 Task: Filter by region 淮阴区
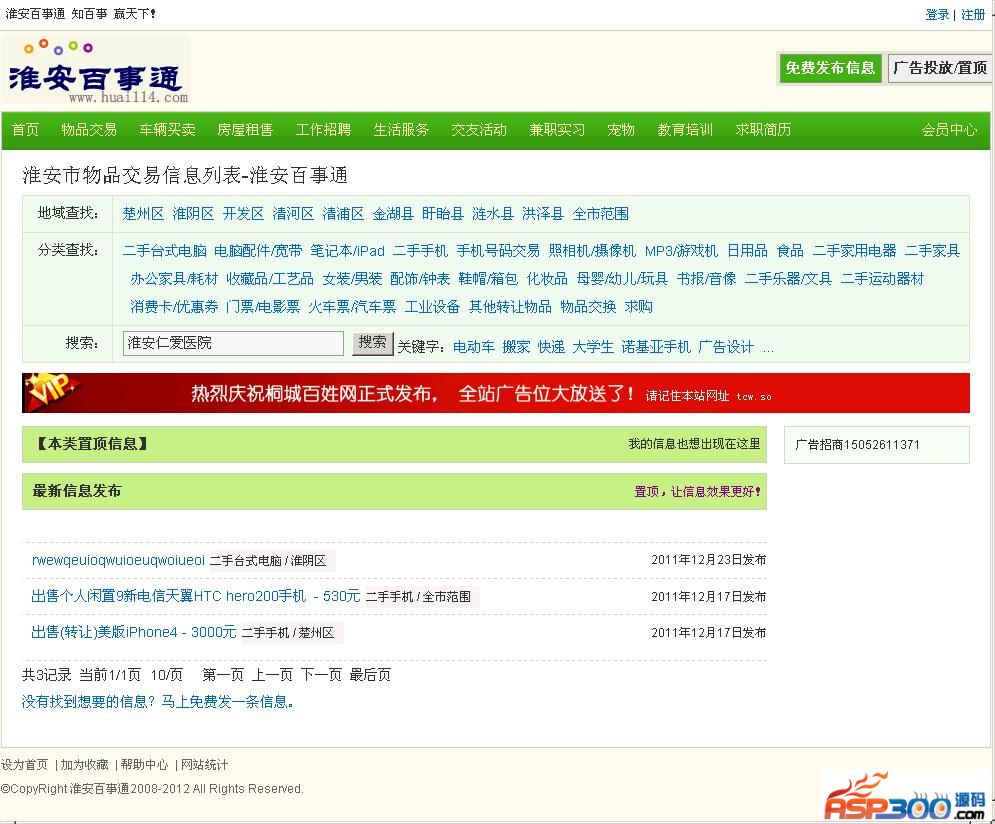point(193,214)
